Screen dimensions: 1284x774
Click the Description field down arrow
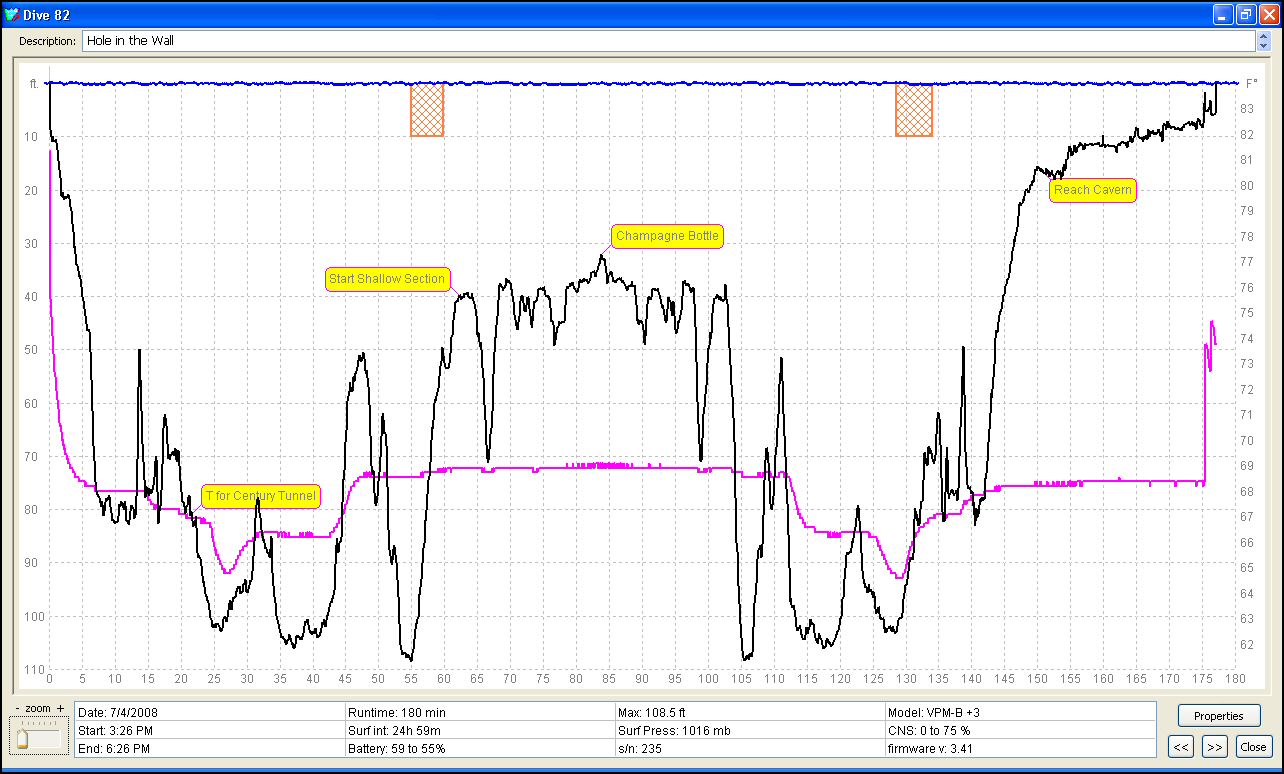(1263, 46)
